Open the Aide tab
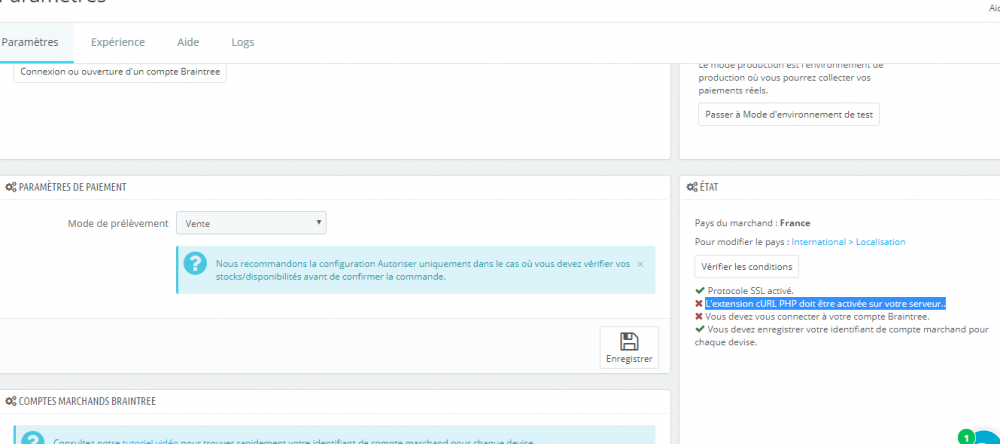Screen dimensions: 1000x444 coord(188,43)
